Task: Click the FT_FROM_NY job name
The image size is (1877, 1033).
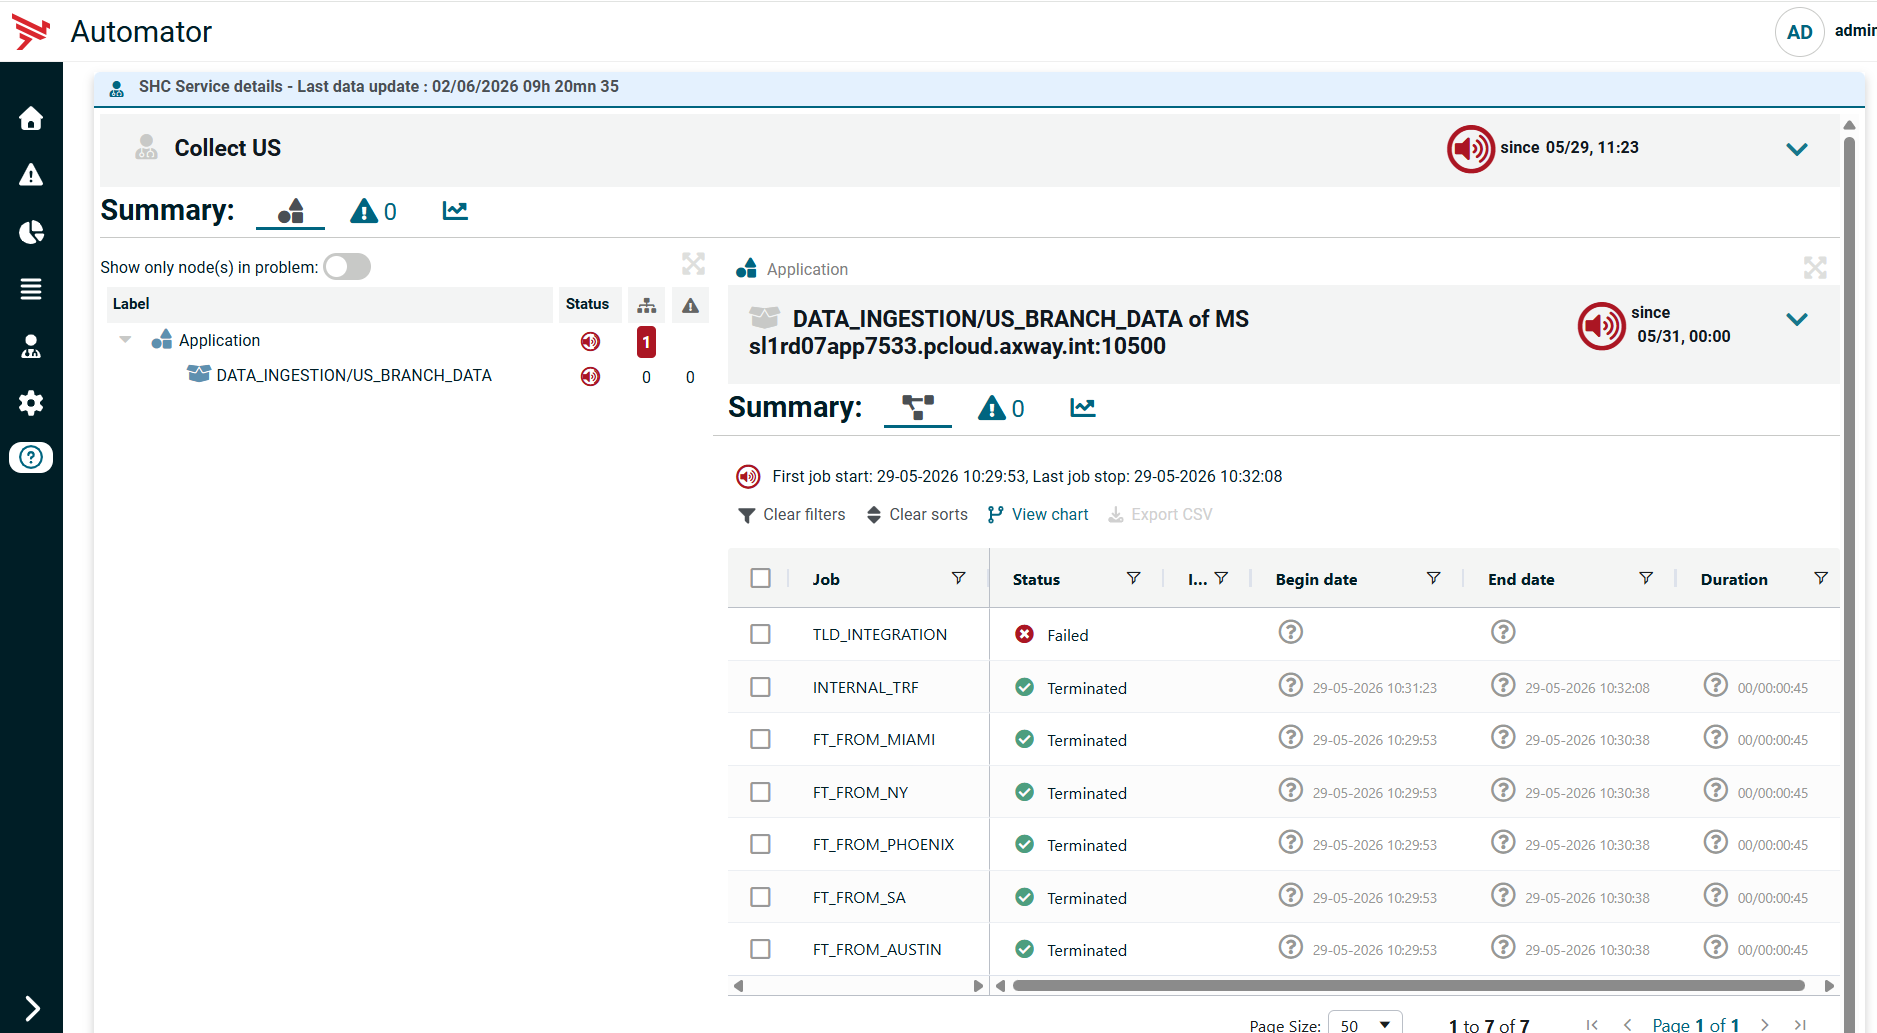Action: (x=860, y=793)
